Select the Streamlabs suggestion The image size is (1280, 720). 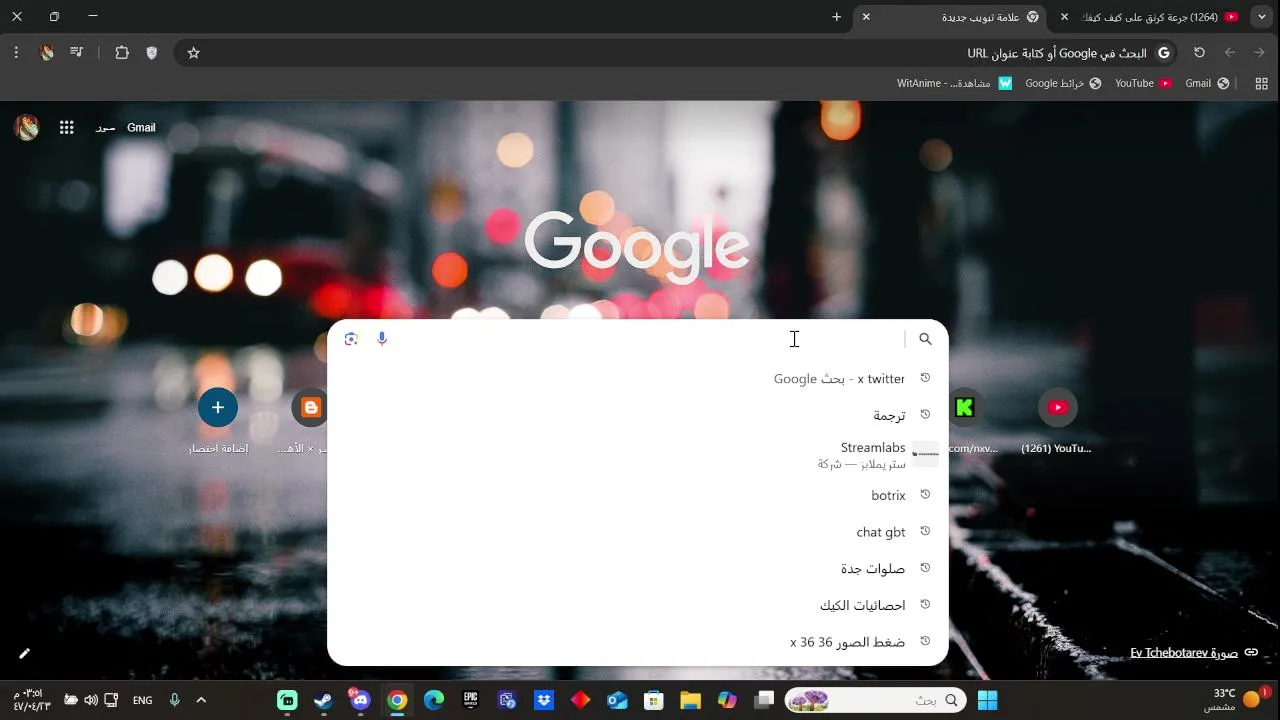[638, 455]
